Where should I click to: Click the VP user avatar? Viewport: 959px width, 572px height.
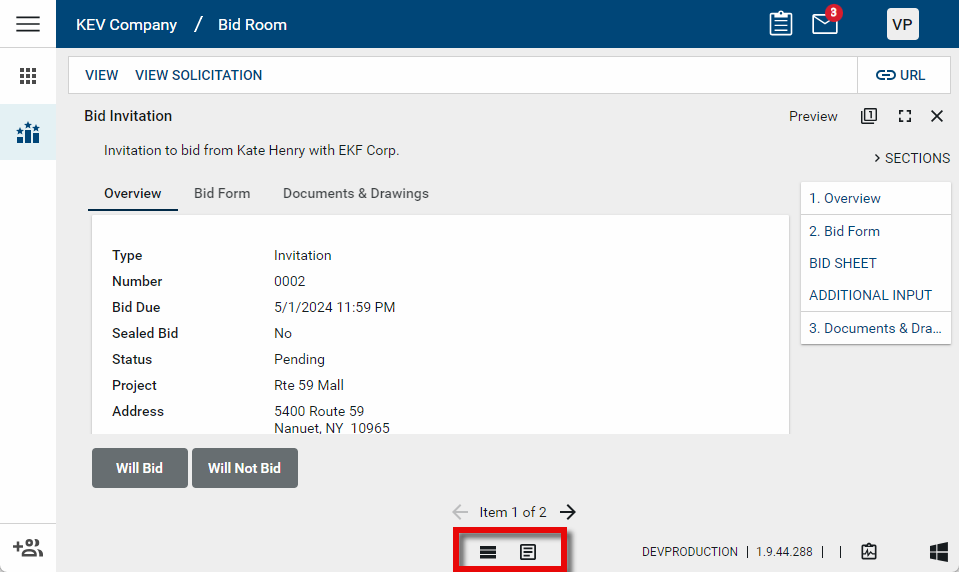902,24
